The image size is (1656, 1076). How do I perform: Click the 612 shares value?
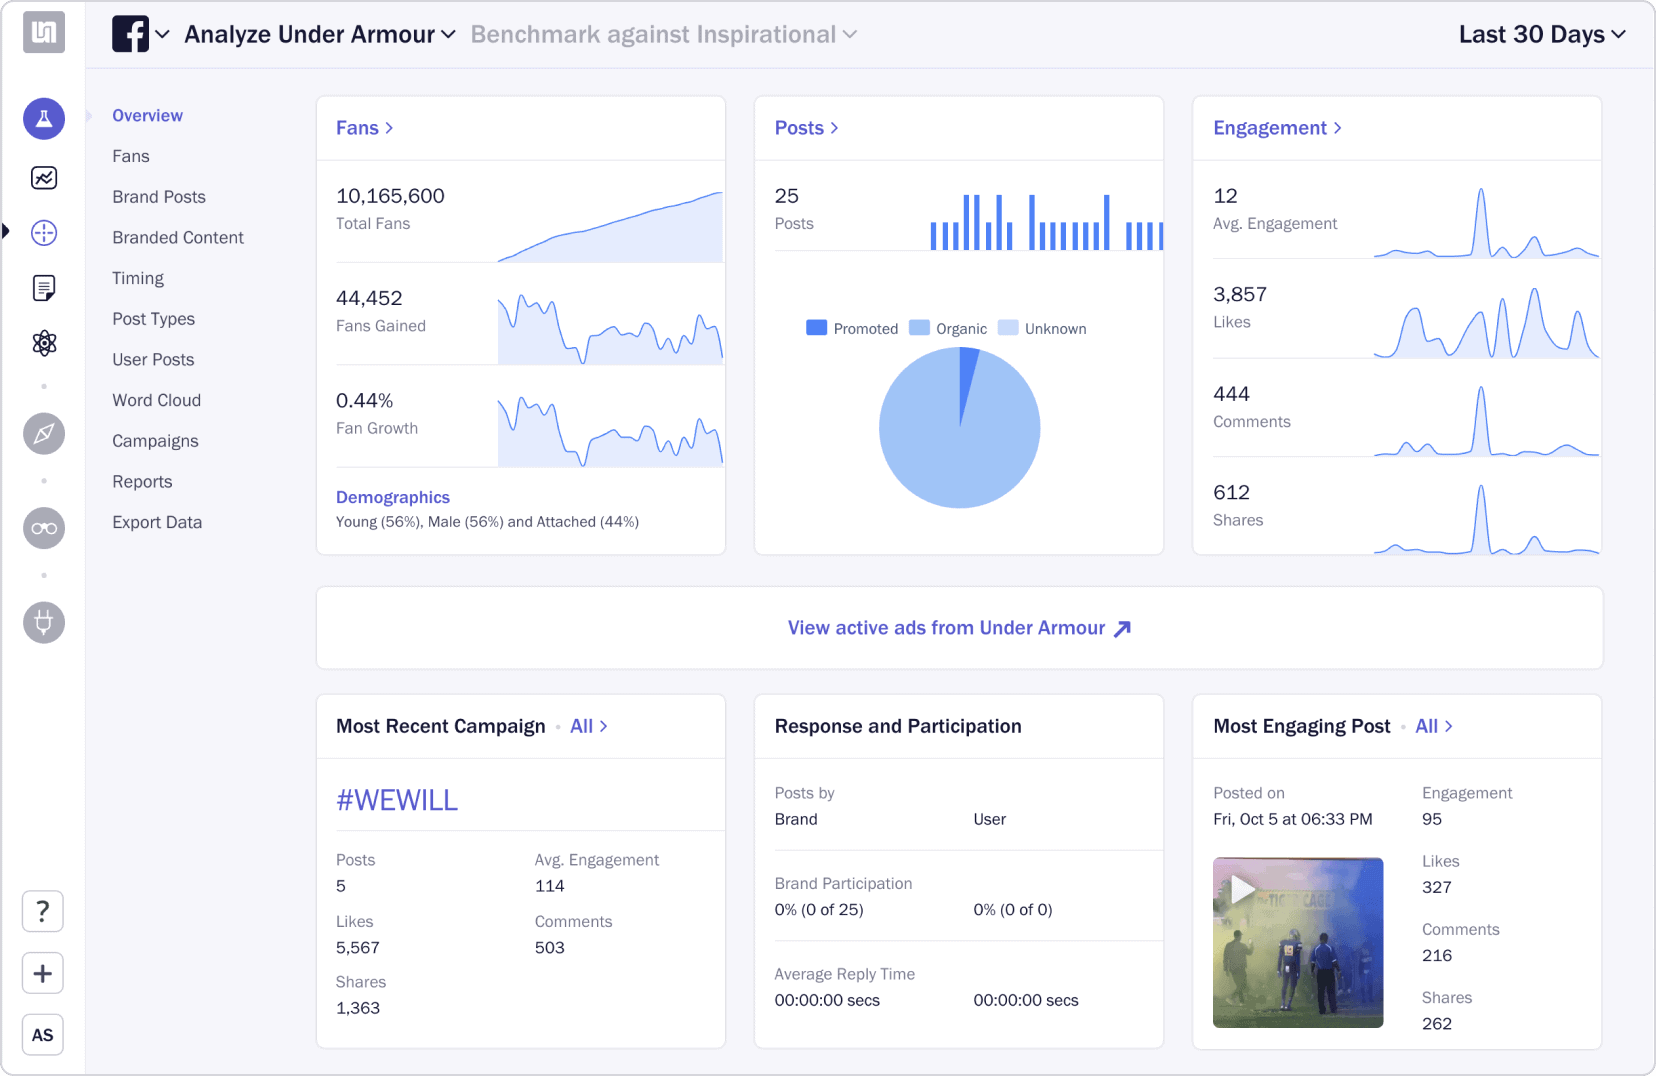click(1231, 492)
